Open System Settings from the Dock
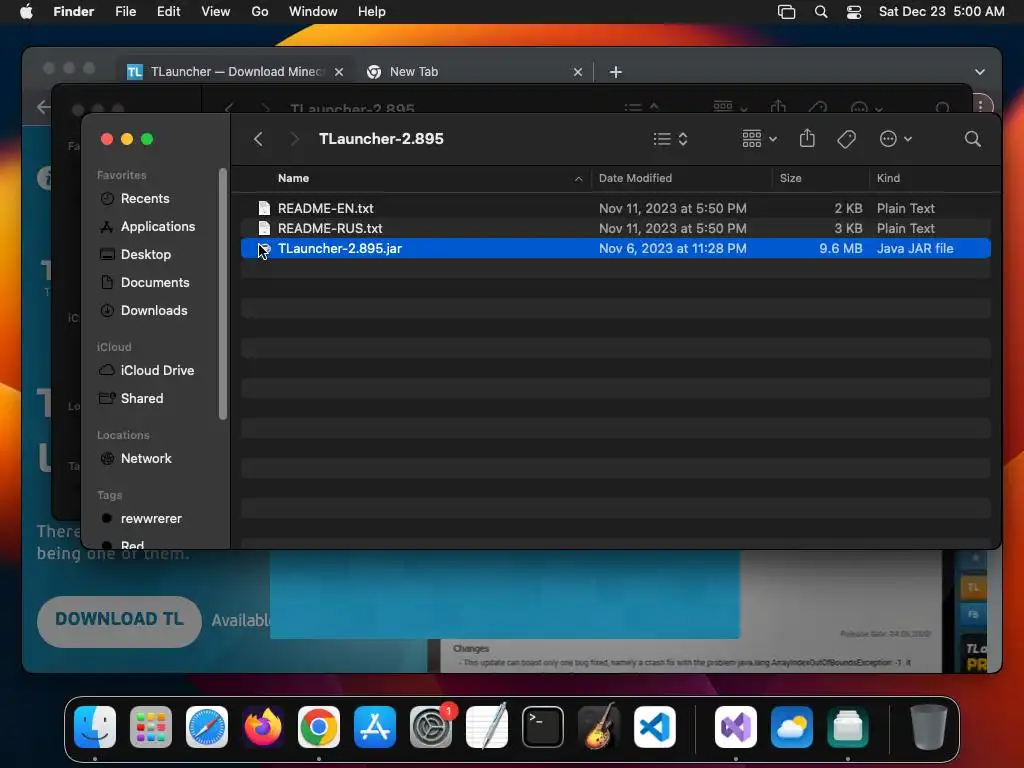The height and width of the screenshot is (768, 1024). (x=431, y=727)
